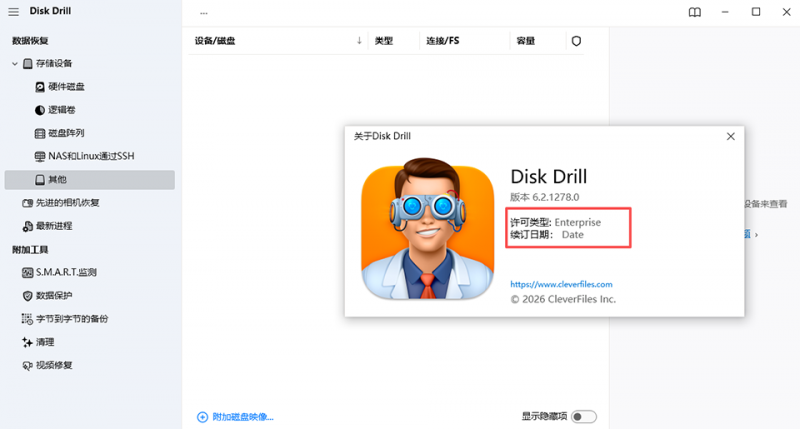Click the shield protection column icon
800x429 pixels.
click(x=577, y=41)
